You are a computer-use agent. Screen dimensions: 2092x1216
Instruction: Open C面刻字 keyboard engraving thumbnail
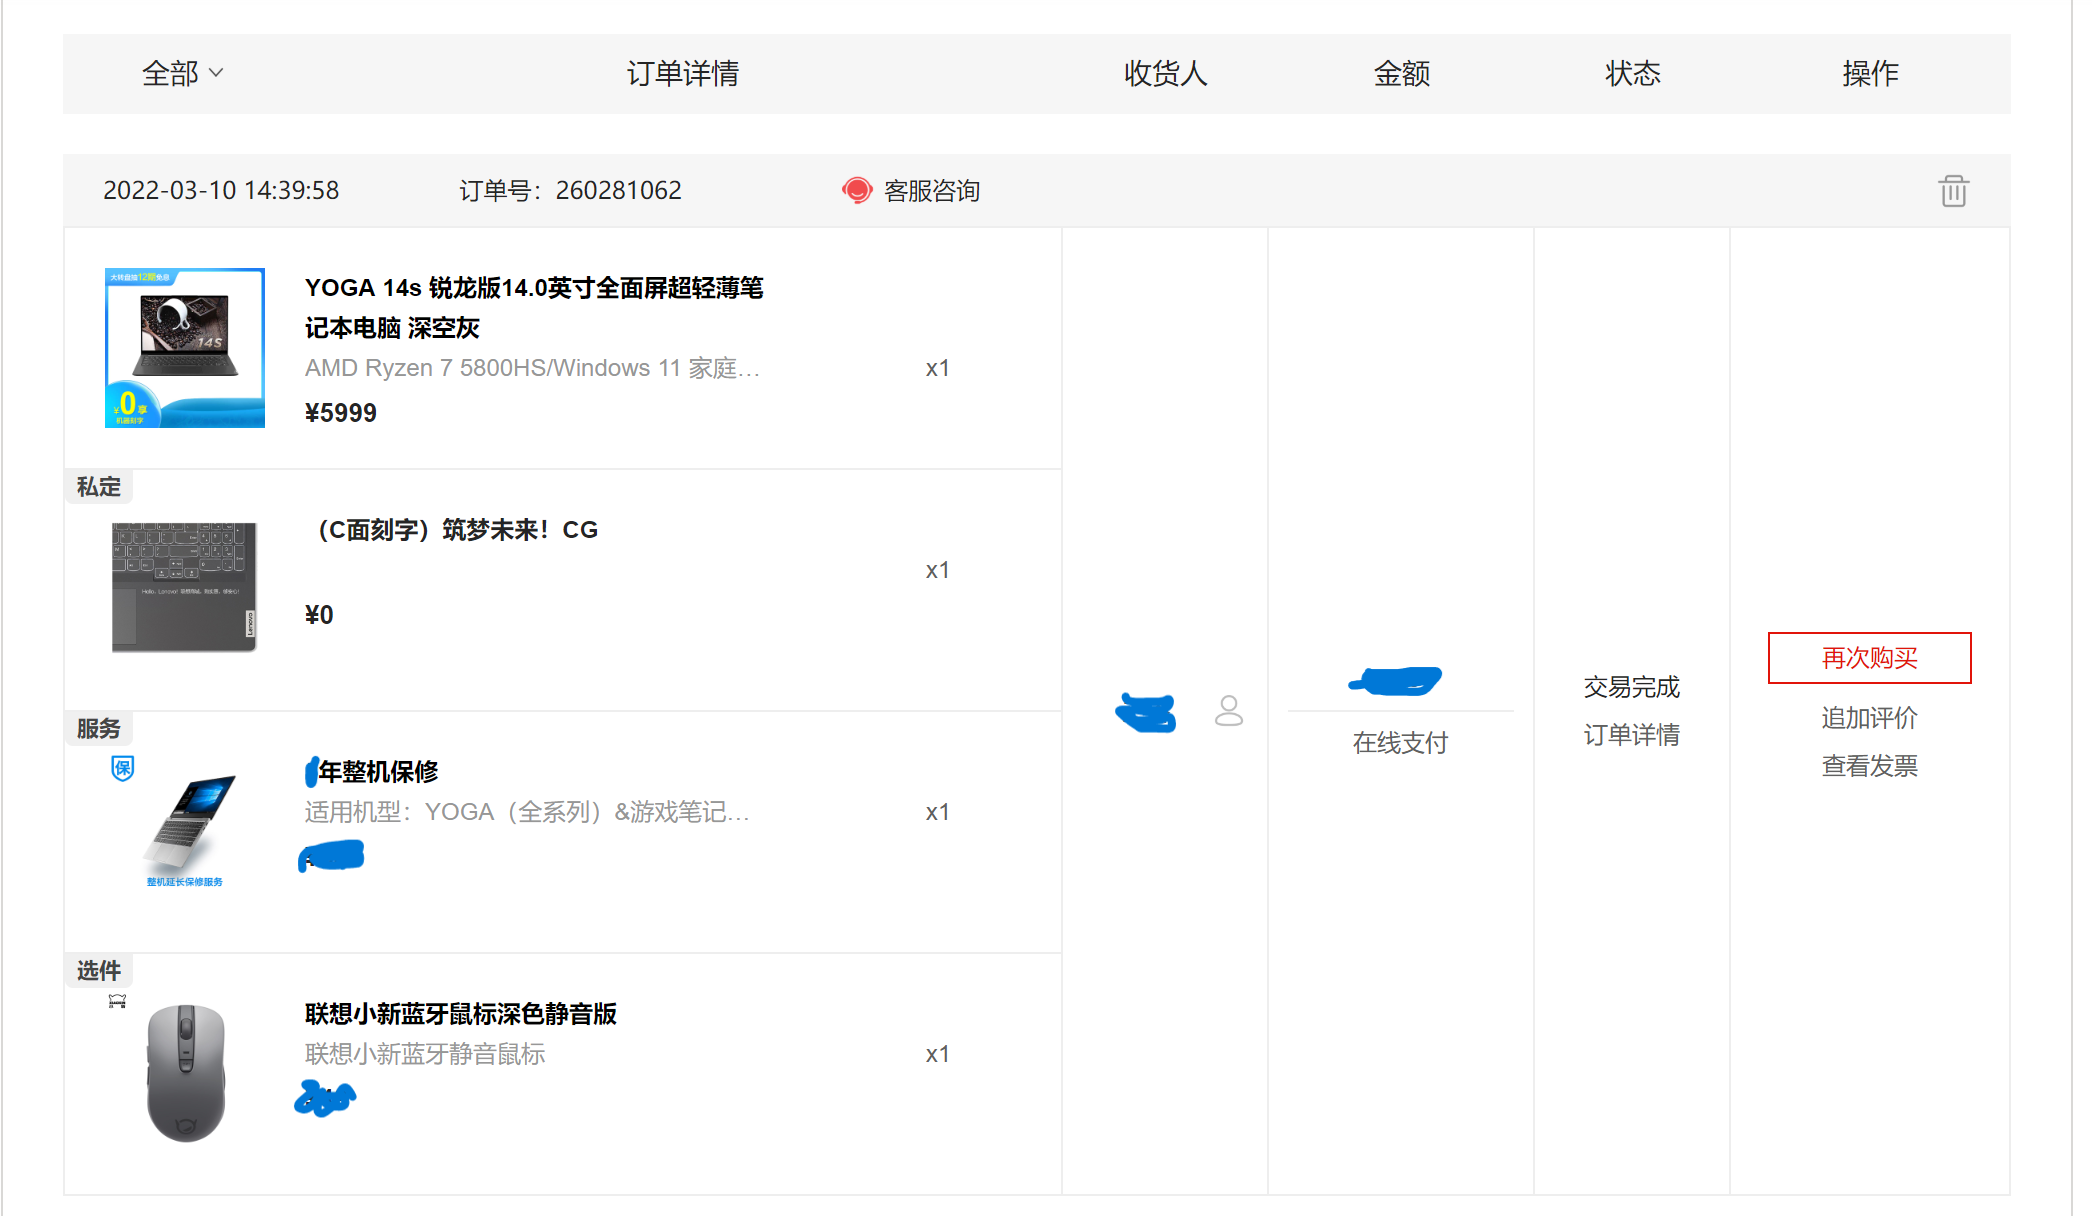[184, 587]
